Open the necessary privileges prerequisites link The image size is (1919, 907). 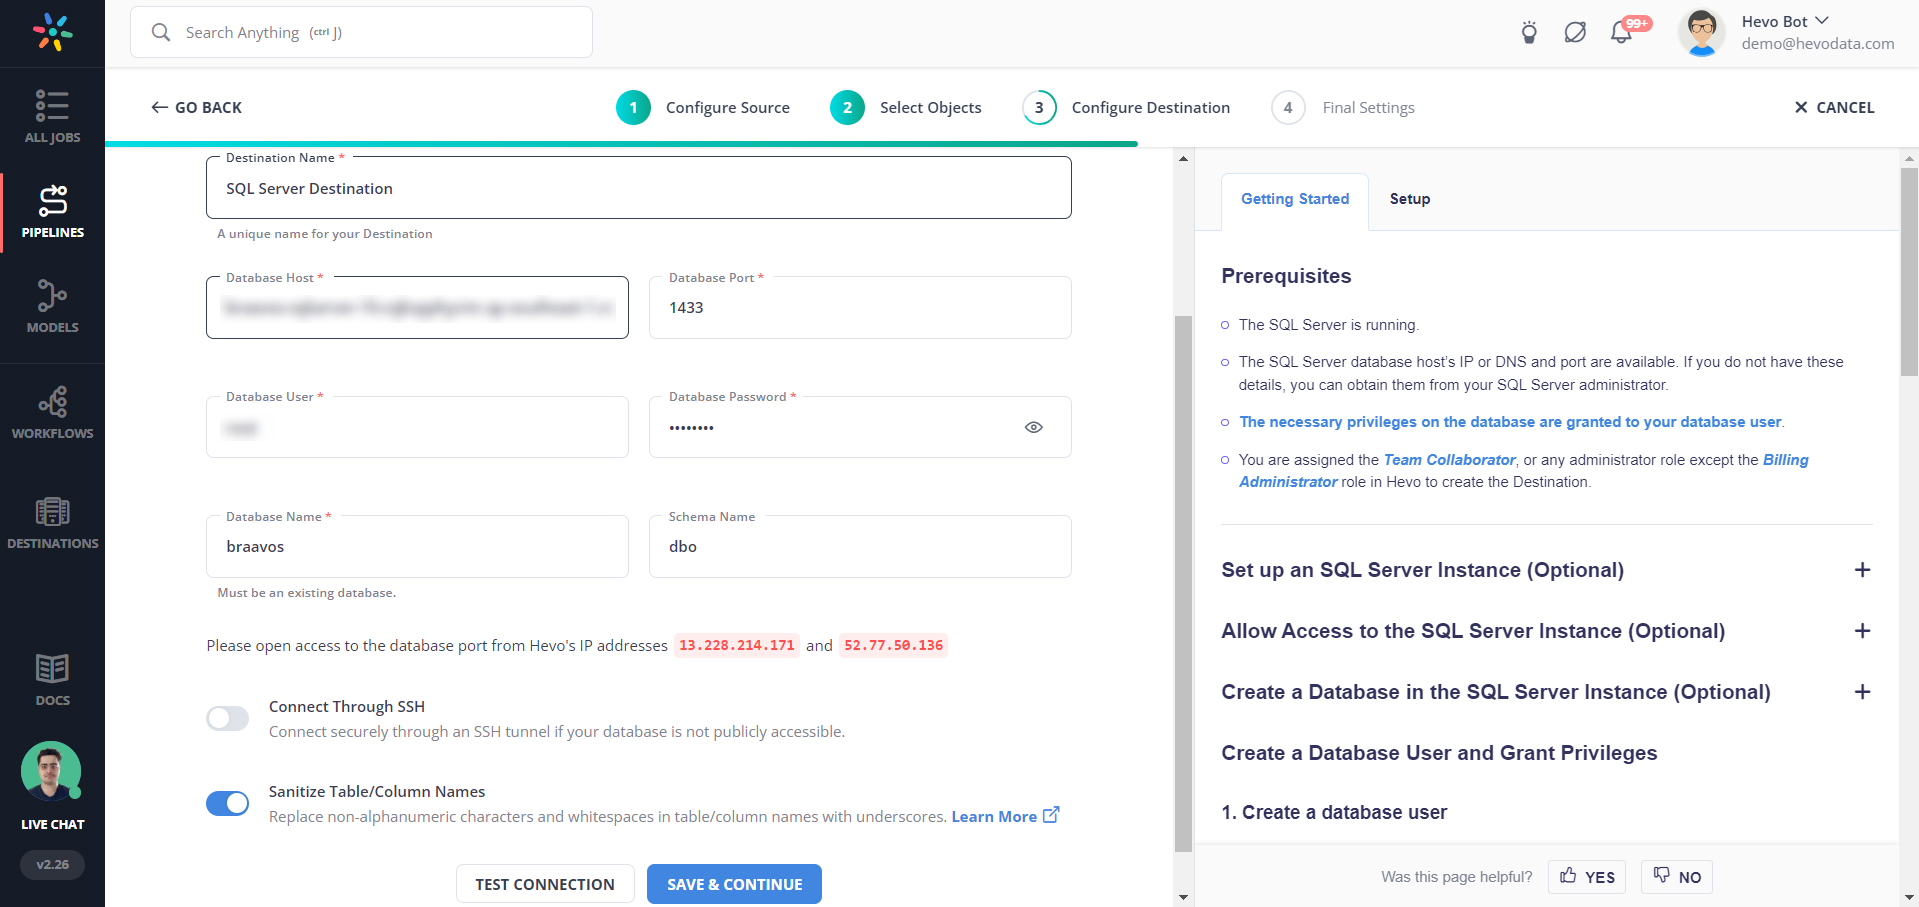[x=1510, y=422]
